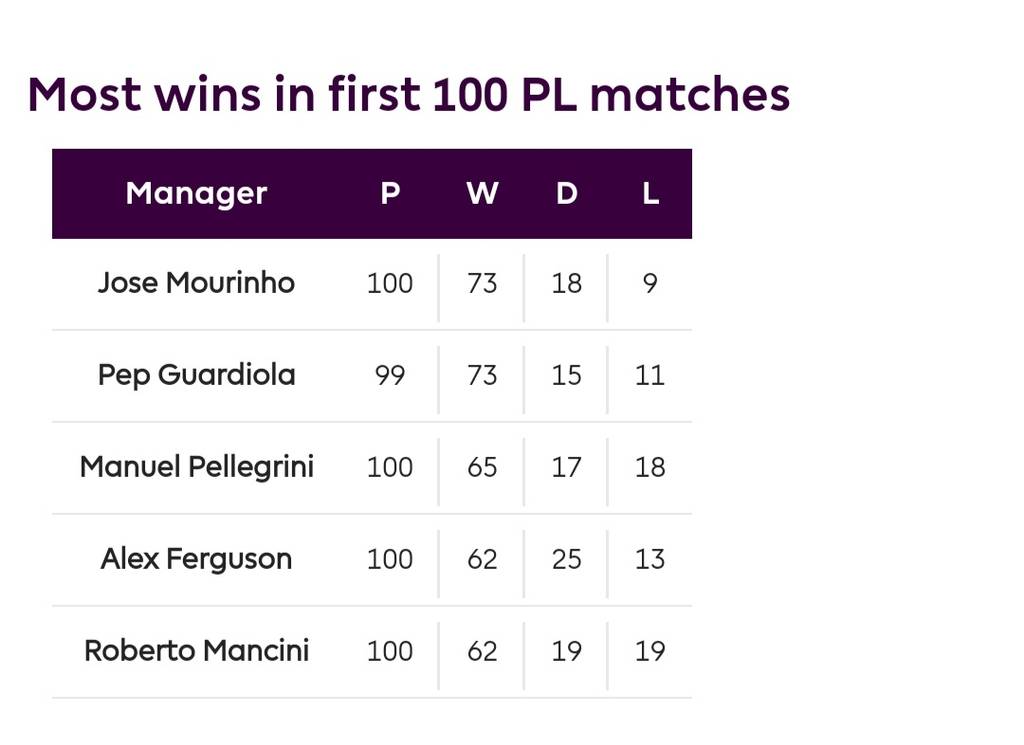The height and width of the screenshot is (745, 1024).
Task: Click Manuel Pellegrini's 17 draws cell
Action: coord(566,468)
